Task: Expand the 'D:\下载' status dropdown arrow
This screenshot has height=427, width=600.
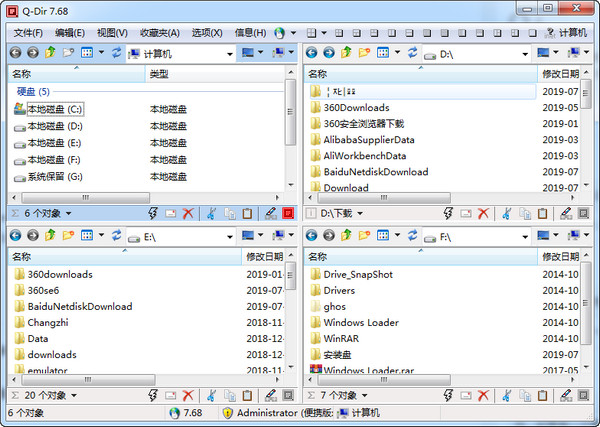Action: (360, 214)
